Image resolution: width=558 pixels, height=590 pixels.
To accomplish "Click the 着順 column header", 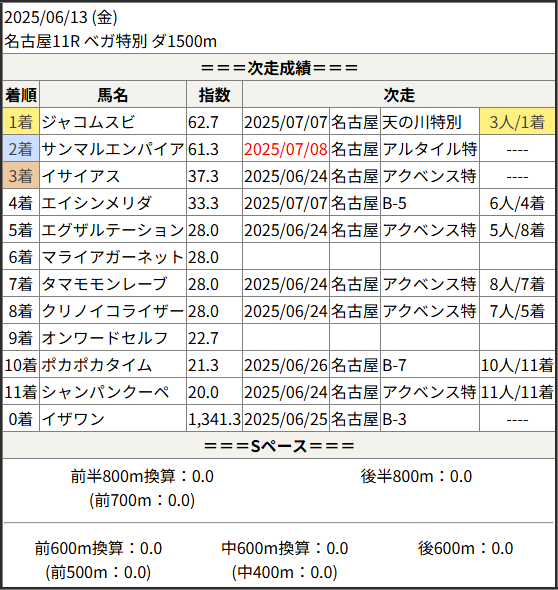I will point(21,95).
